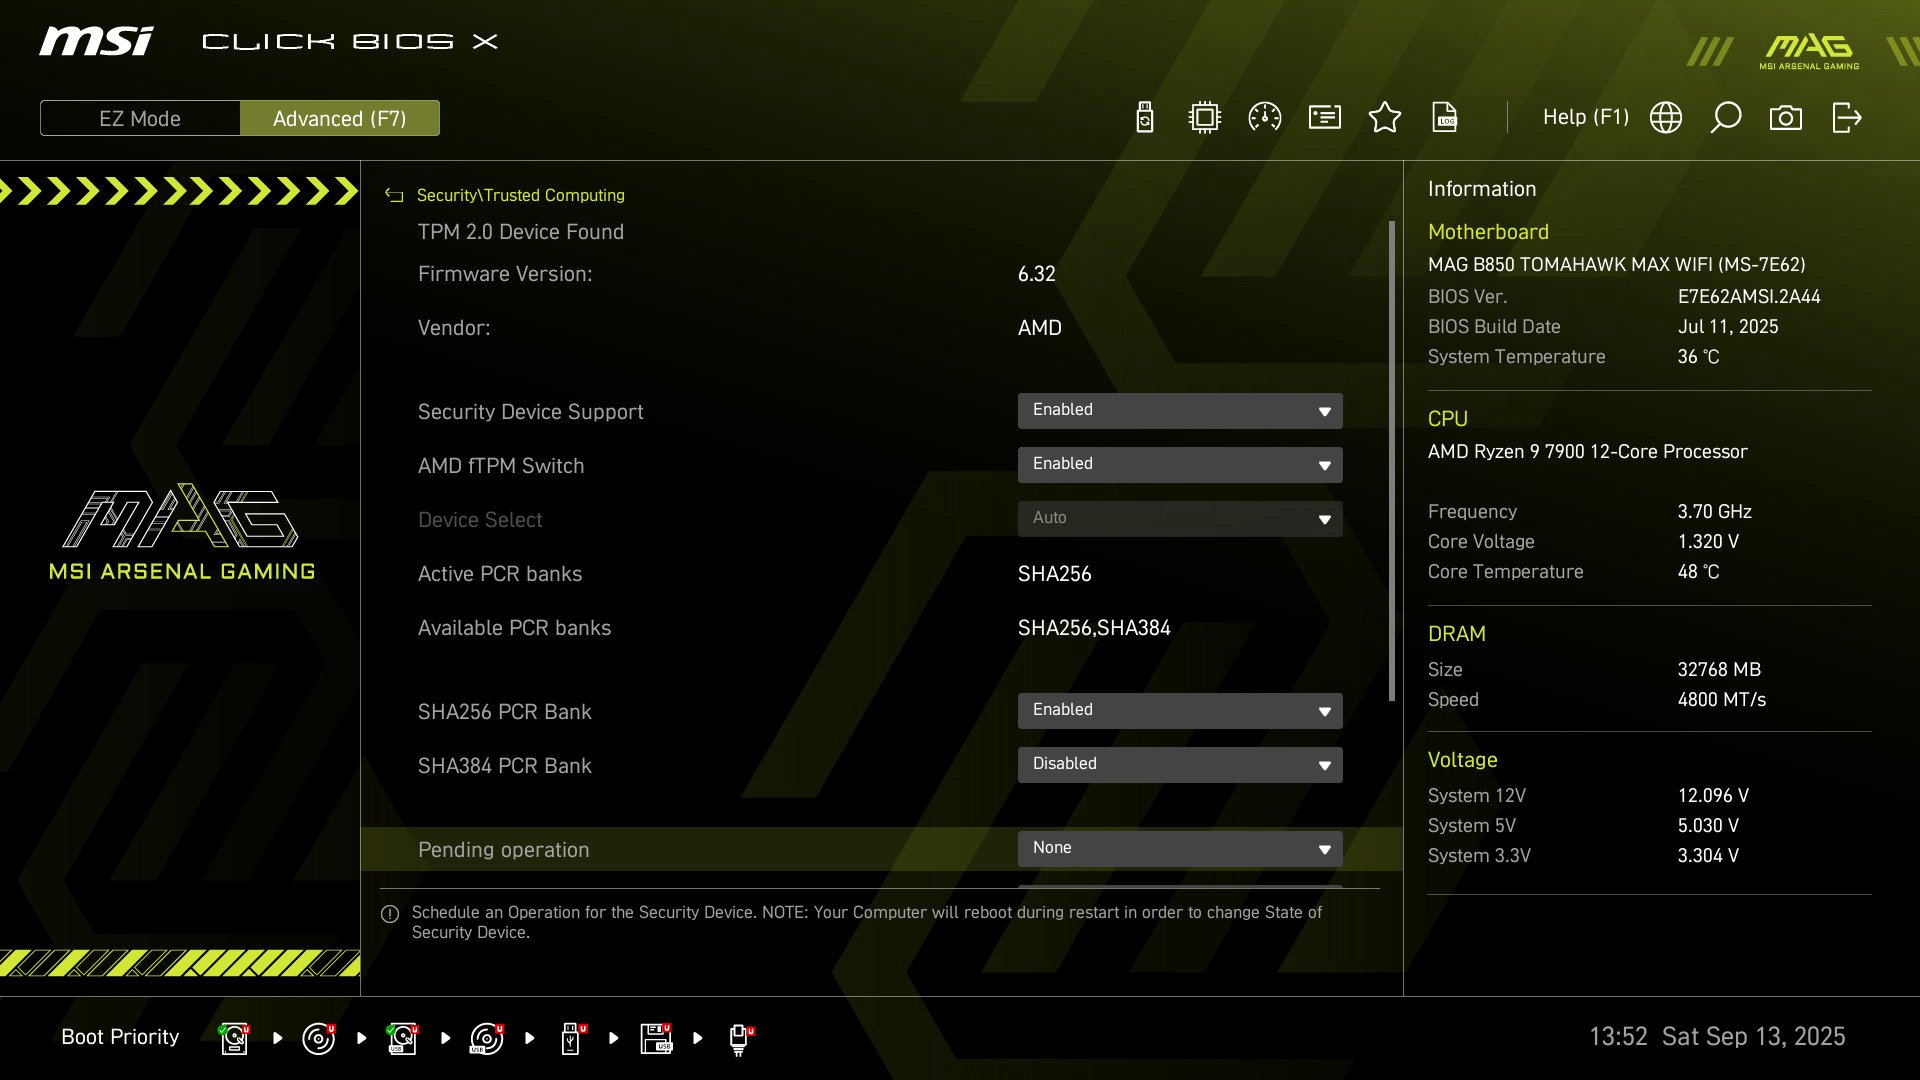This screenshot has width=1920, height=1080.
Task: Click the Help (F1) button
Action: click(x=1585, y=118)
